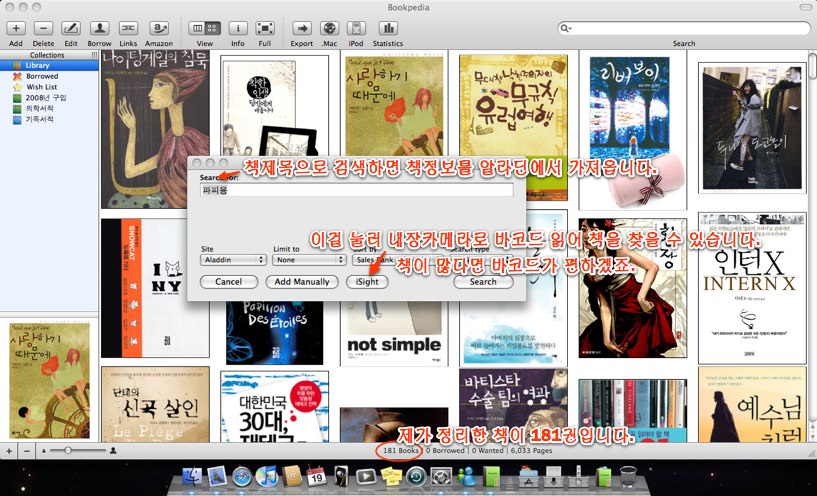This screenshot has width=817, height=496.
Task: Click the Amazon toolbar icon
Action: click(158, 28)
